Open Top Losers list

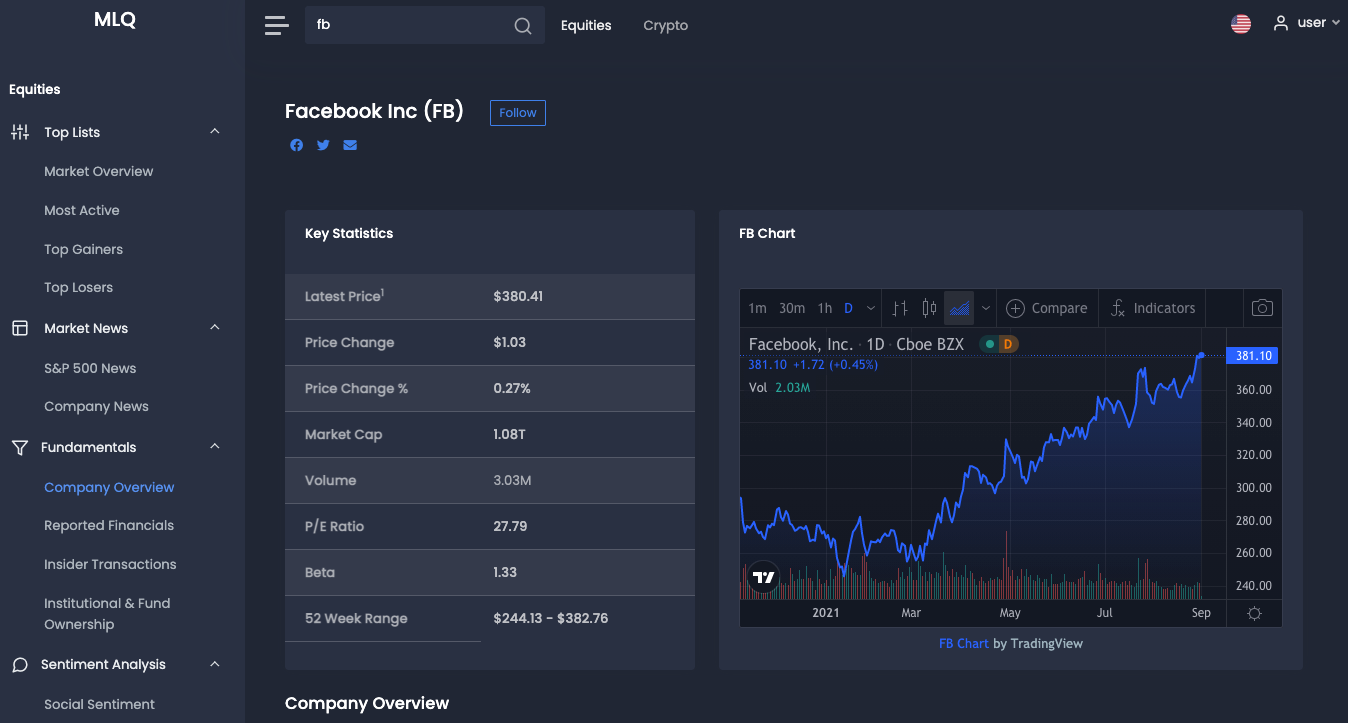click(79, 288)
